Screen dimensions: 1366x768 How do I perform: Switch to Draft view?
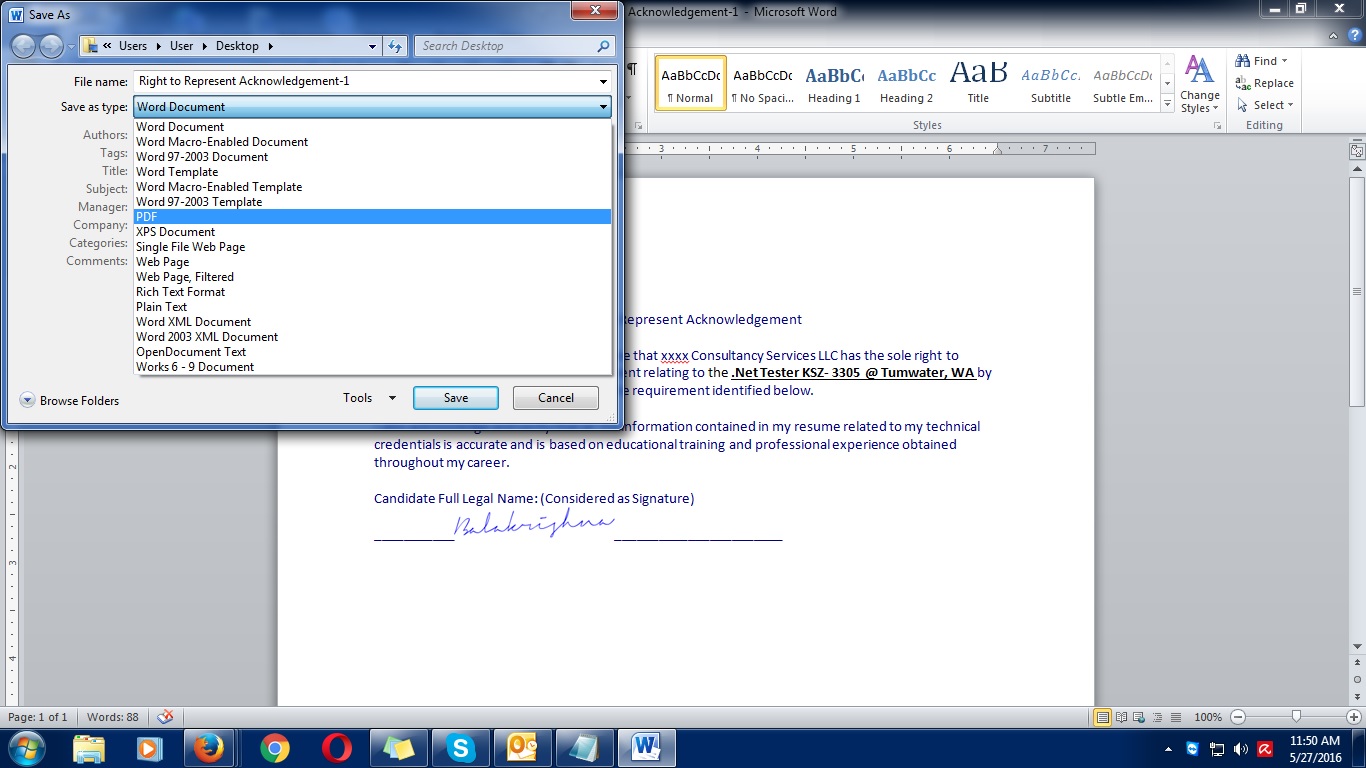click(x=1175, y=717)
